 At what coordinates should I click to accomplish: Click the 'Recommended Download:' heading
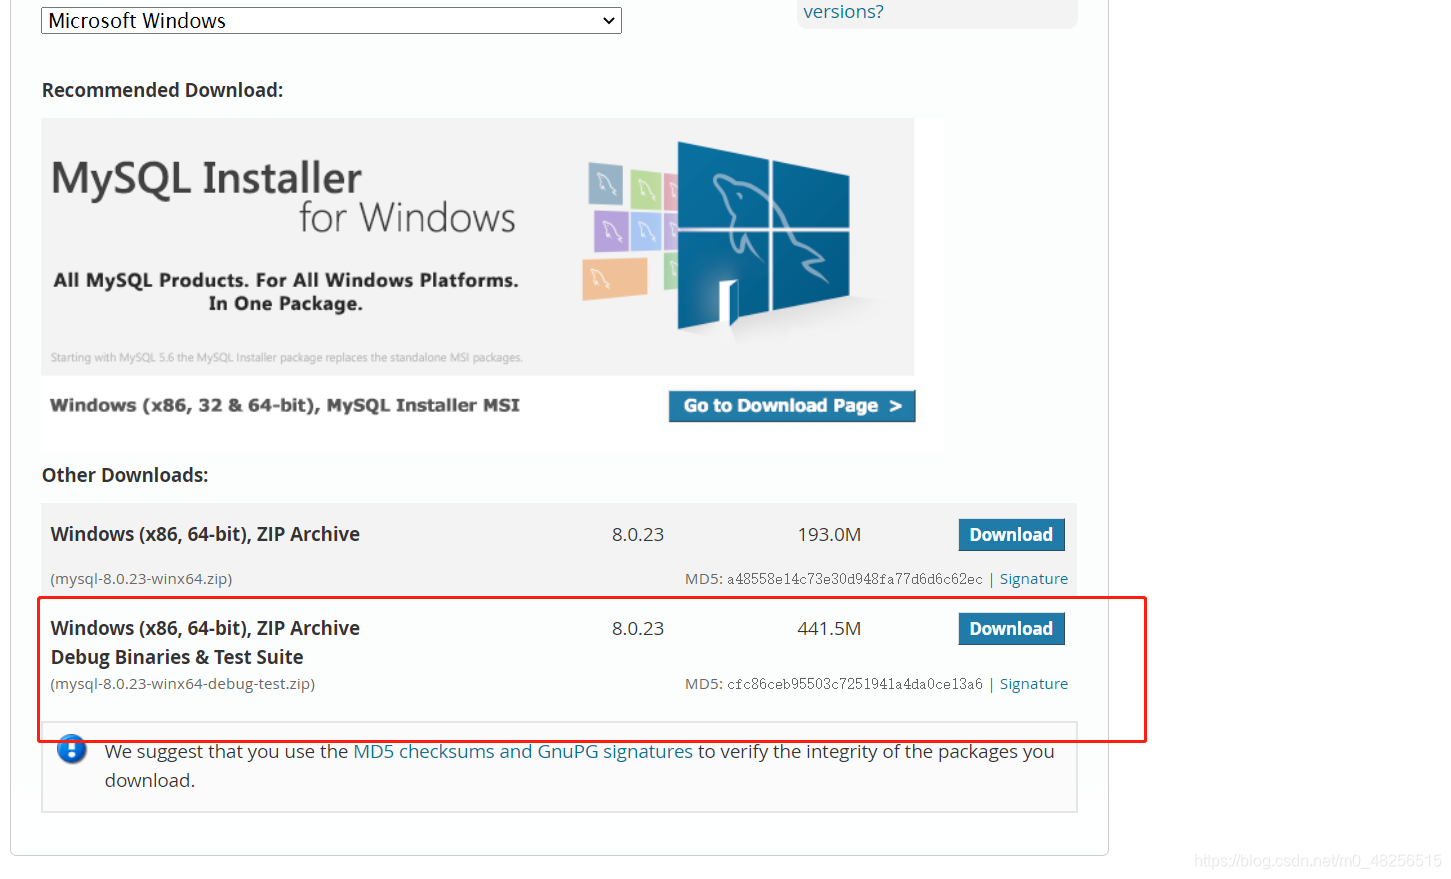(x=163, y=90)
